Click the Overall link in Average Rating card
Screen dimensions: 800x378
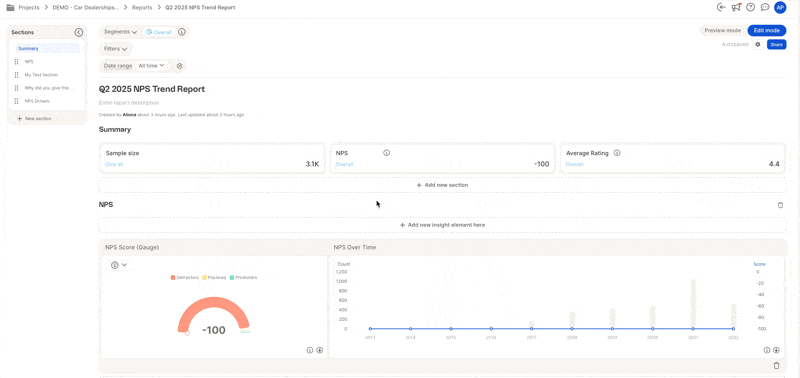[574, 164]
